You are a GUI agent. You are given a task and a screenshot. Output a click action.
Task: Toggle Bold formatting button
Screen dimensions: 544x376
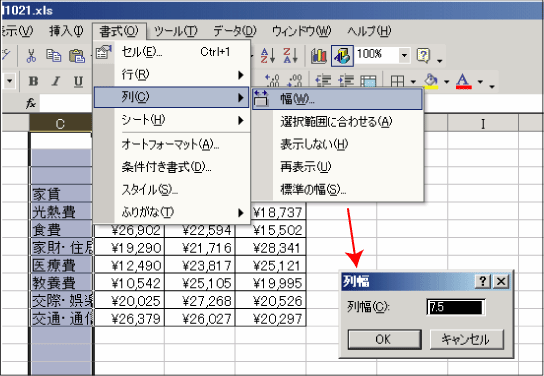(x=33, y=81)
